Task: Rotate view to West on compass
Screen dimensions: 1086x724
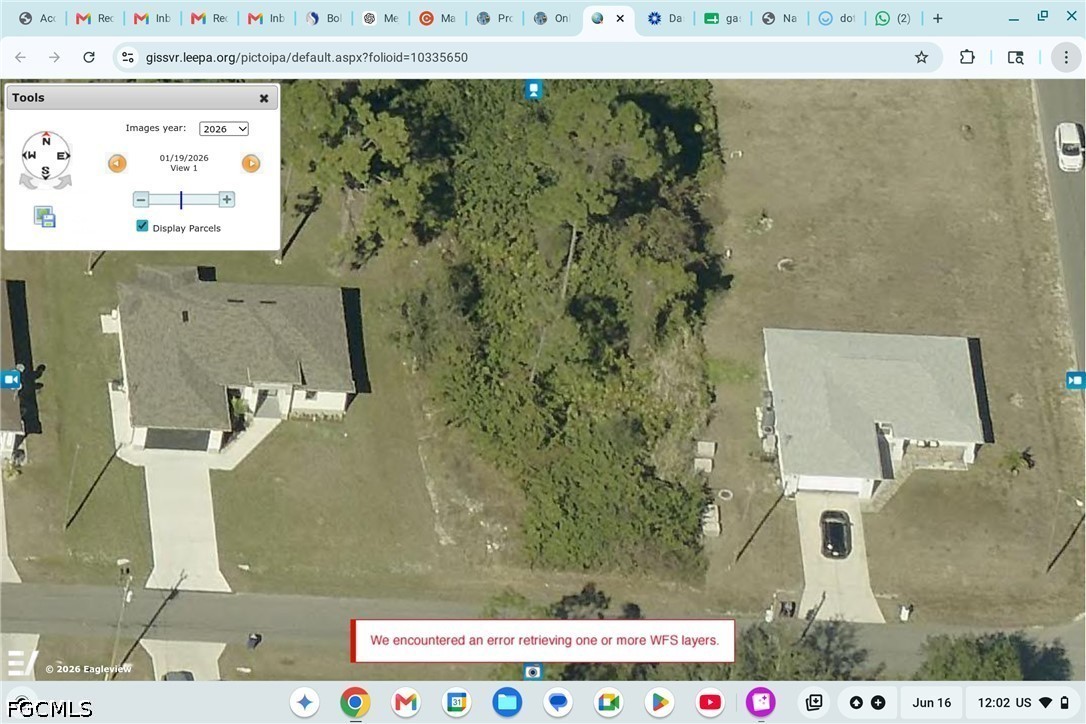Action: click(x=29, y=156)
